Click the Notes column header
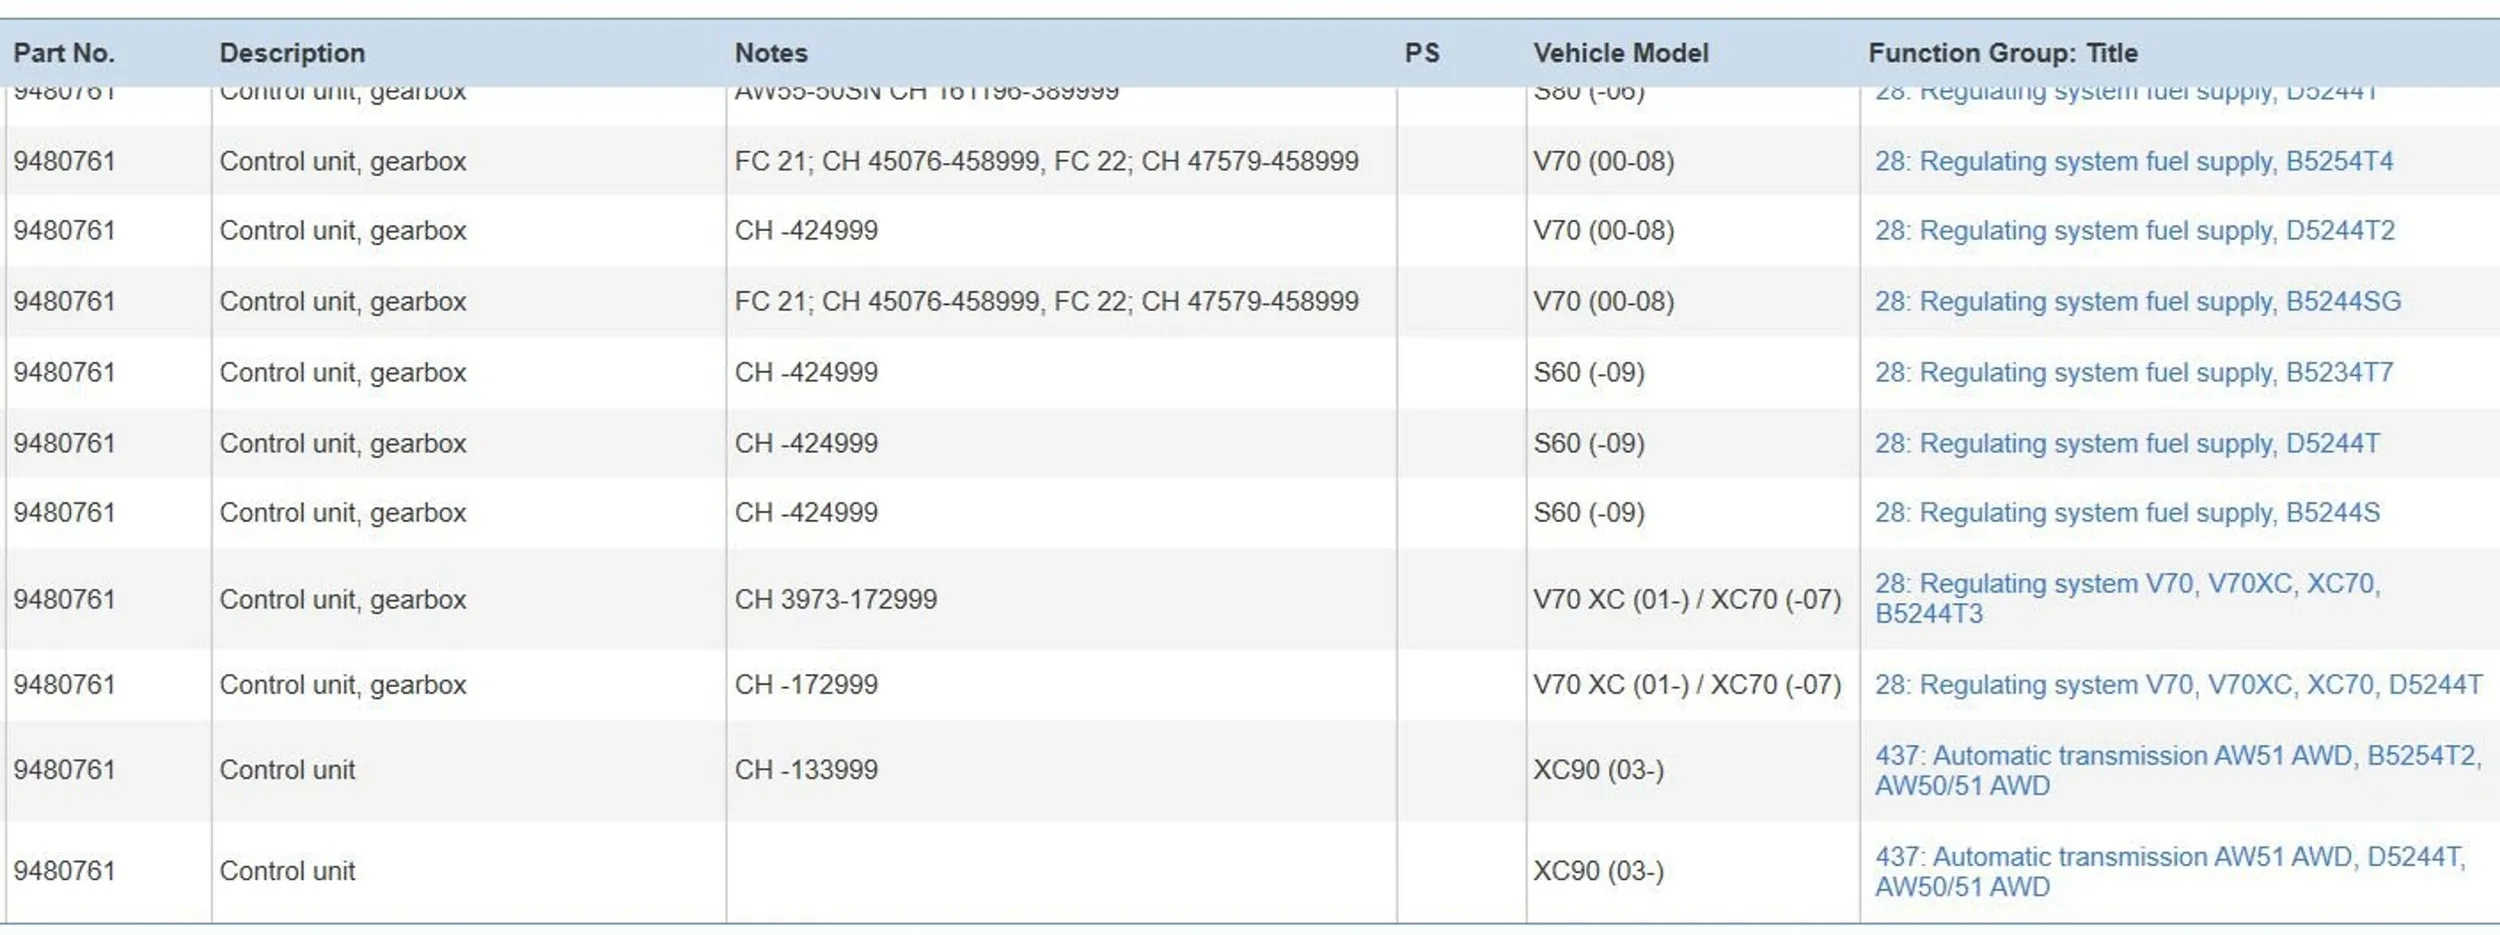Viewport: 2500px width, 935px height. 770,53
